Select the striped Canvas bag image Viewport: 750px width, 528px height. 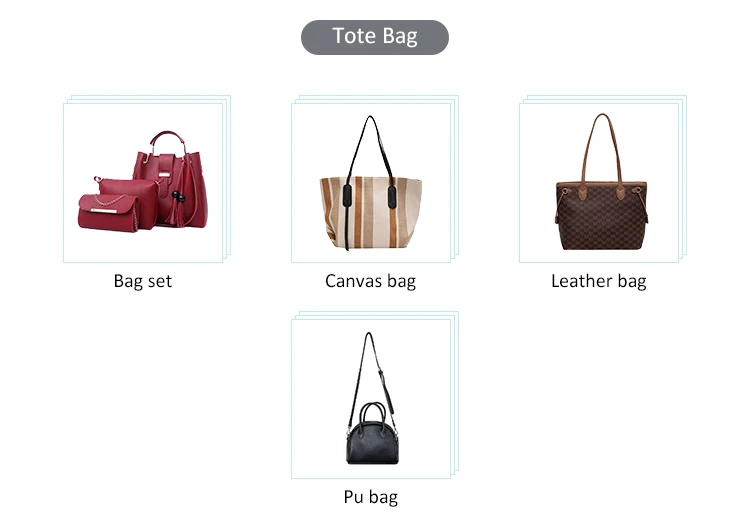371,183
